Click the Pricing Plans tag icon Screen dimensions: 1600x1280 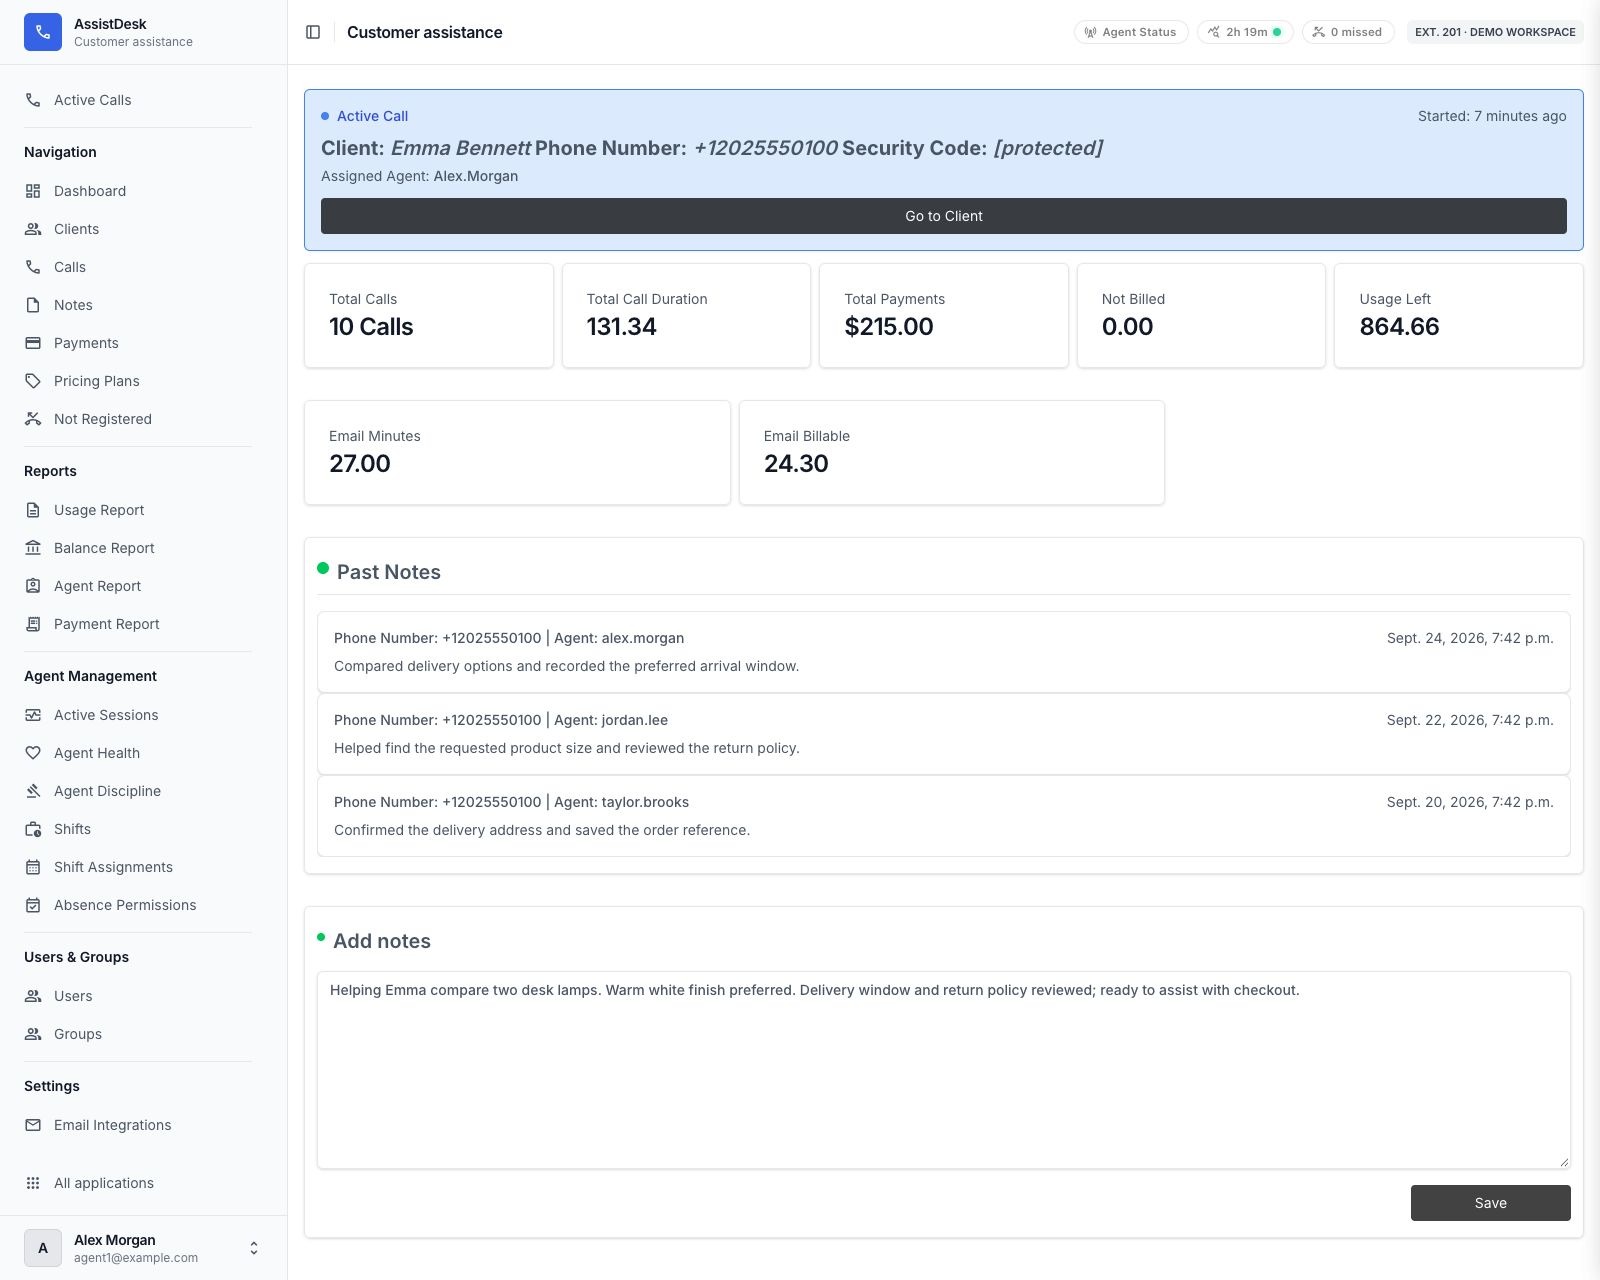(x=33, y=381)
